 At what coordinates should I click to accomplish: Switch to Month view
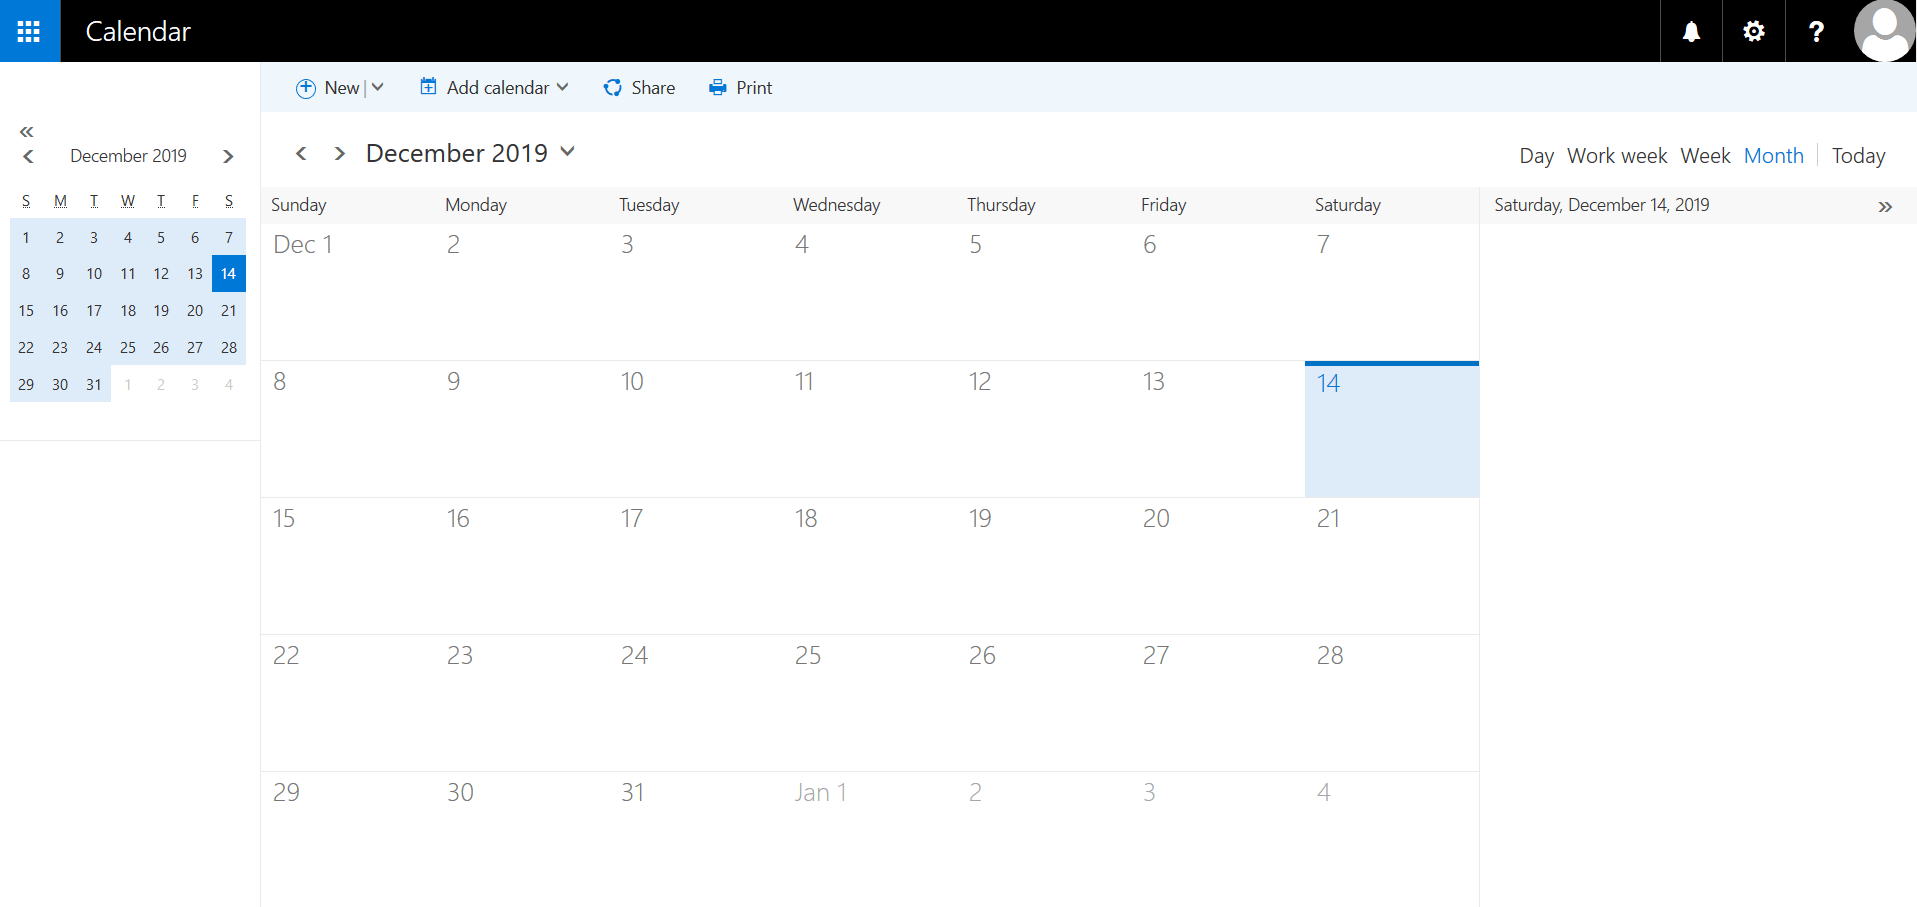(x=1774, y=156)
